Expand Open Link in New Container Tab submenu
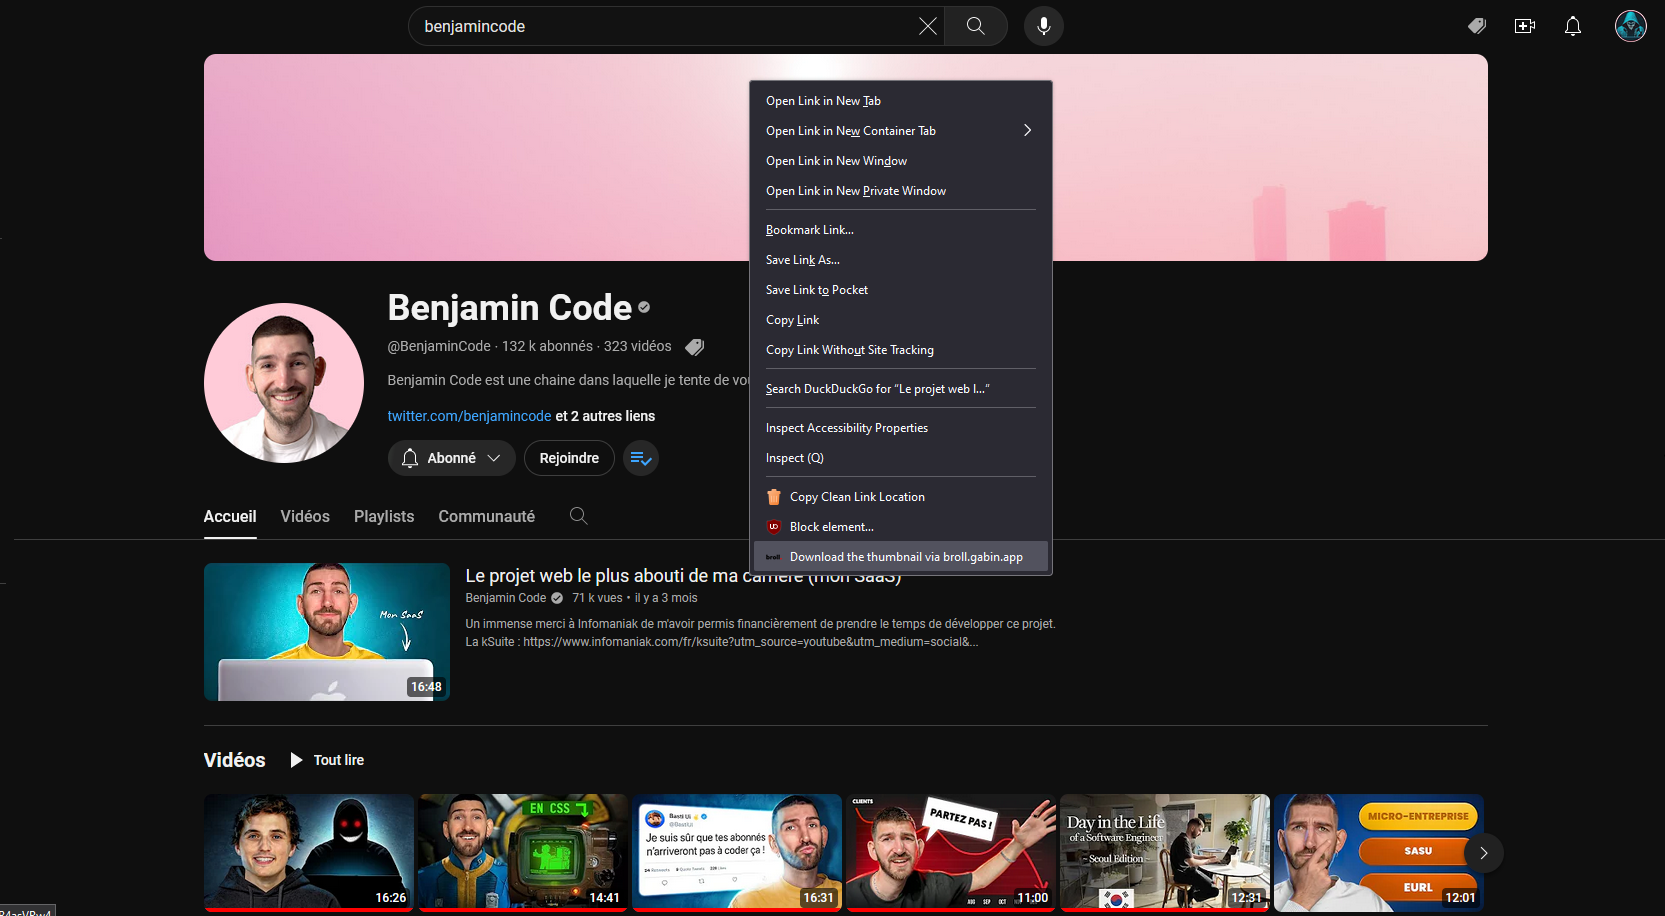The width and height of the screenshot is (1665, 916). [900, 131]
